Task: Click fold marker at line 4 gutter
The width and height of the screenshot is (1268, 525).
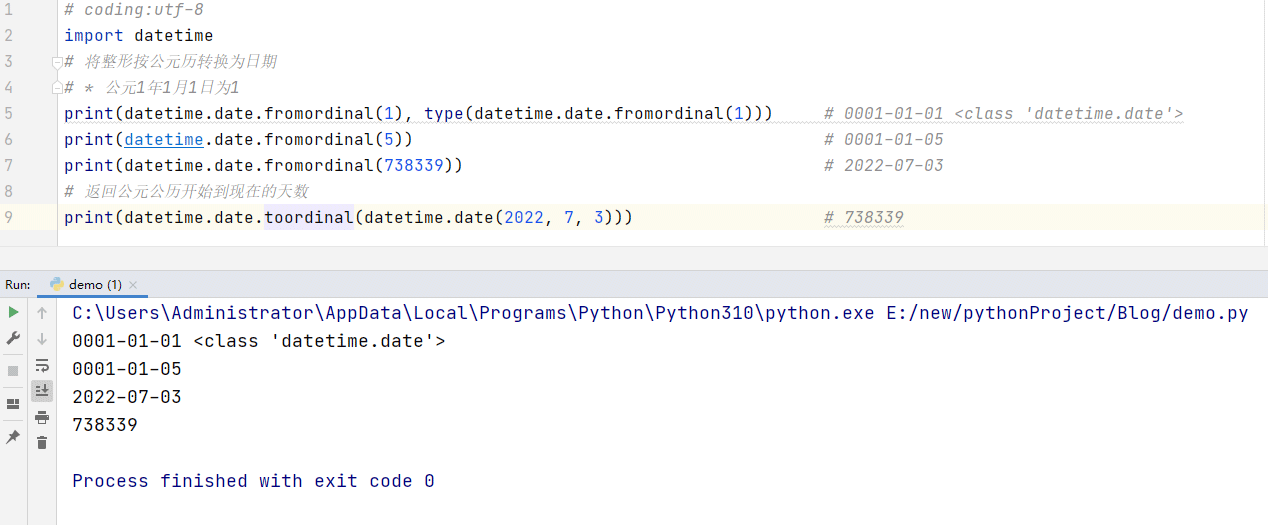Action: pyautogui.click(x=57, y=88)
